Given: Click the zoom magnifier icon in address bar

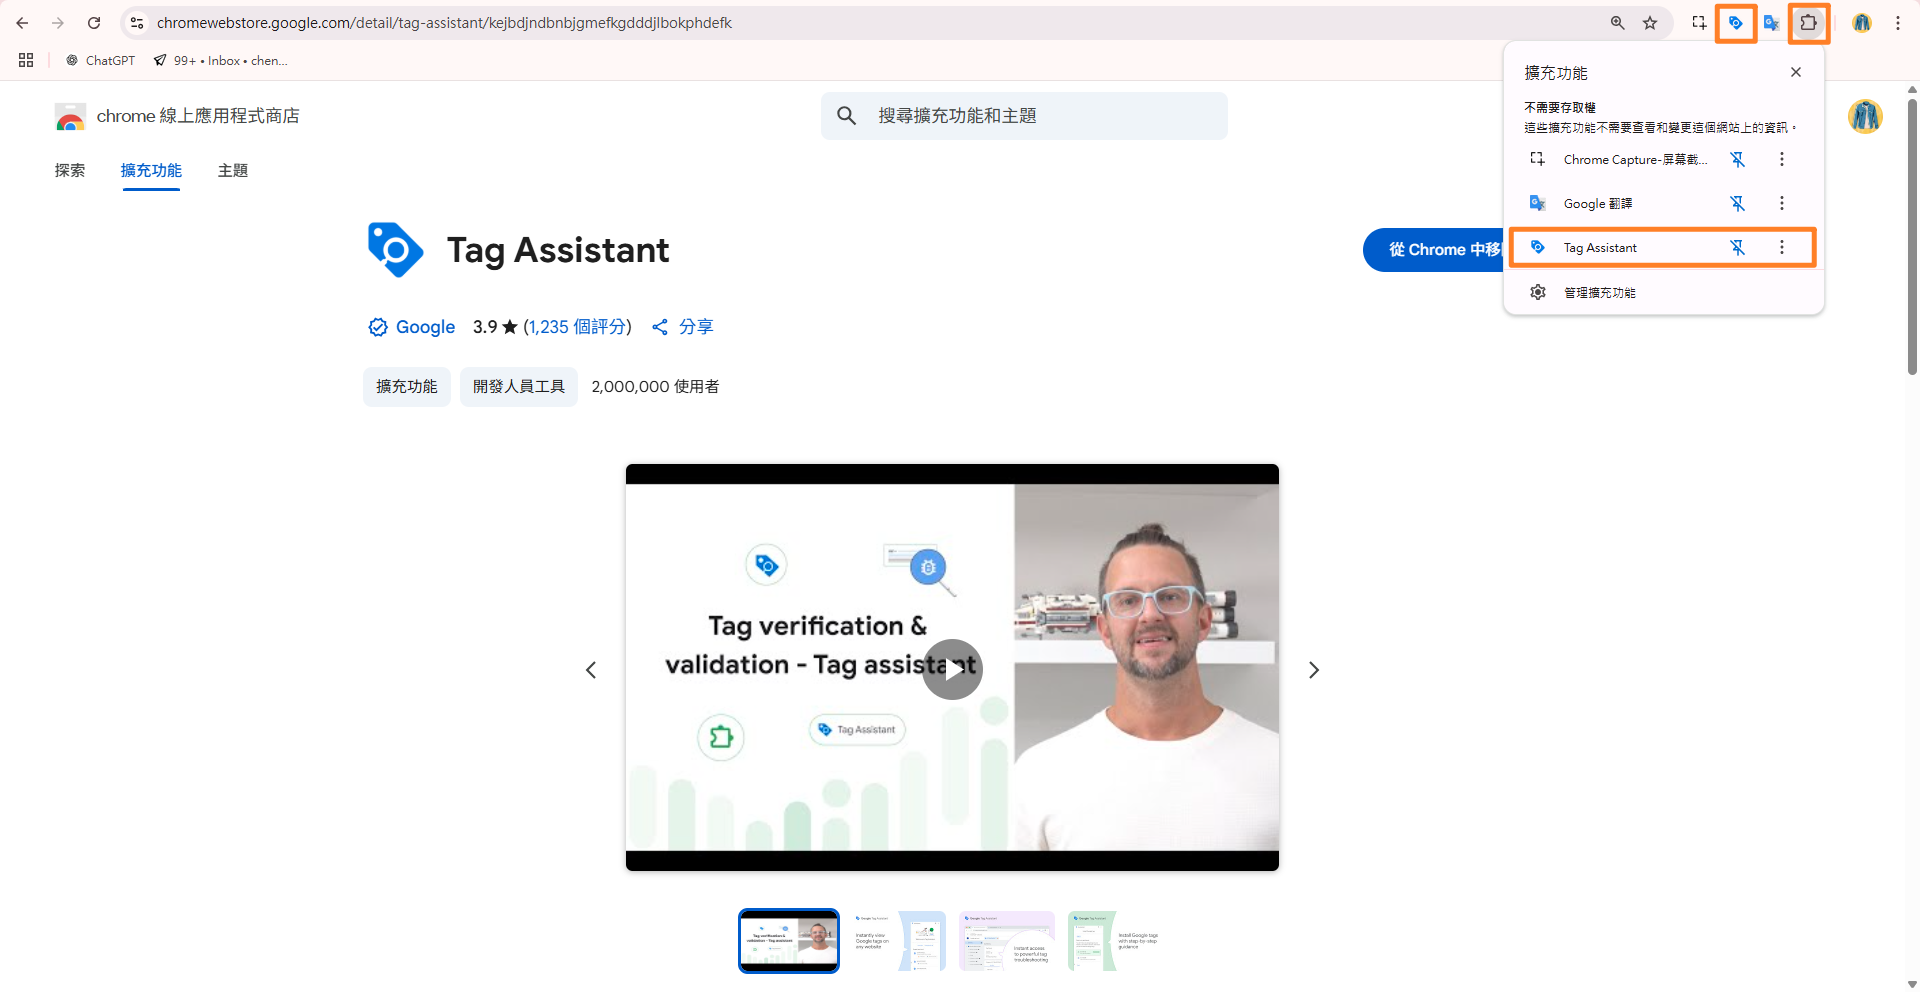Looking at the screenshot, I should pyautogui.click(x=1617, y=23).
